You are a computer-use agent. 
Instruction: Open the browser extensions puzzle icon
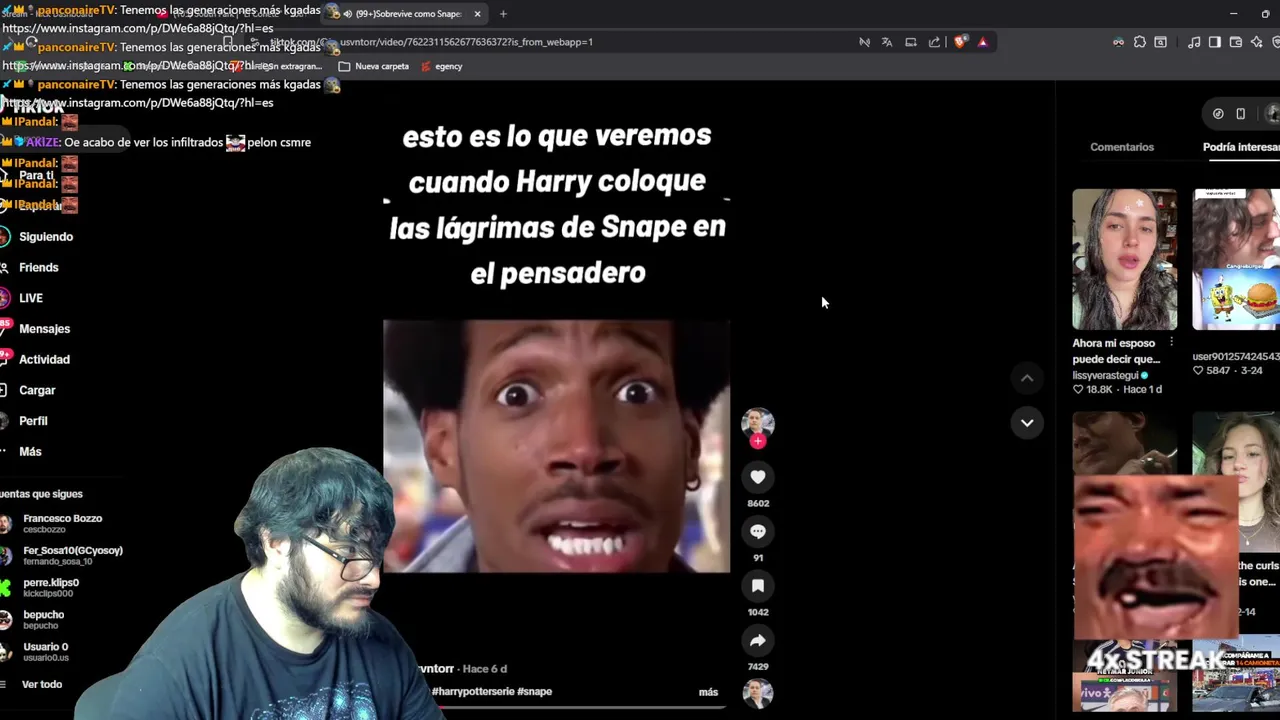1140,42
